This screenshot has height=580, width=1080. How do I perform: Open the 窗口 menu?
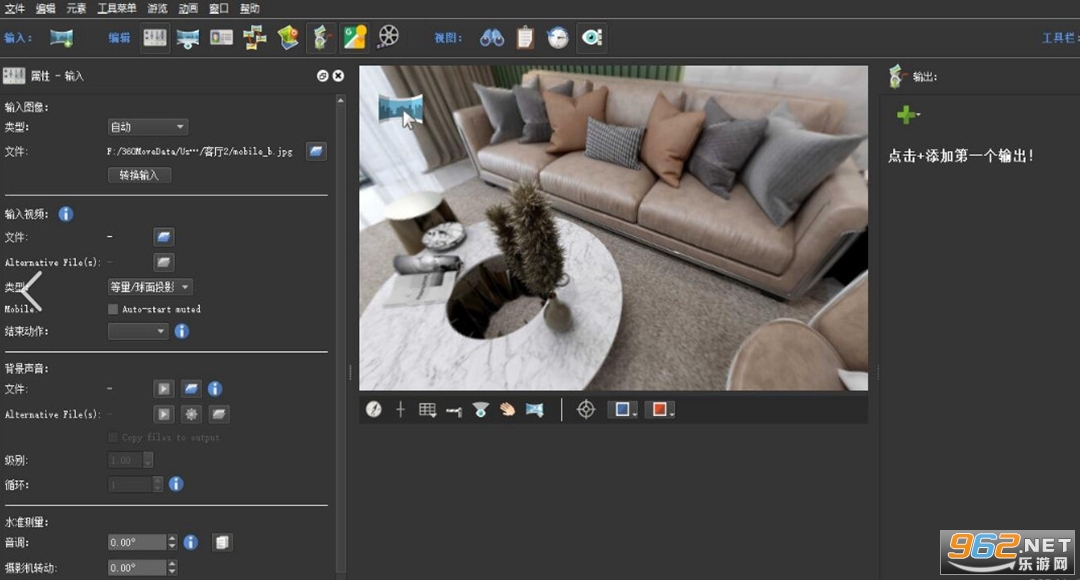[x=218, y=8]
